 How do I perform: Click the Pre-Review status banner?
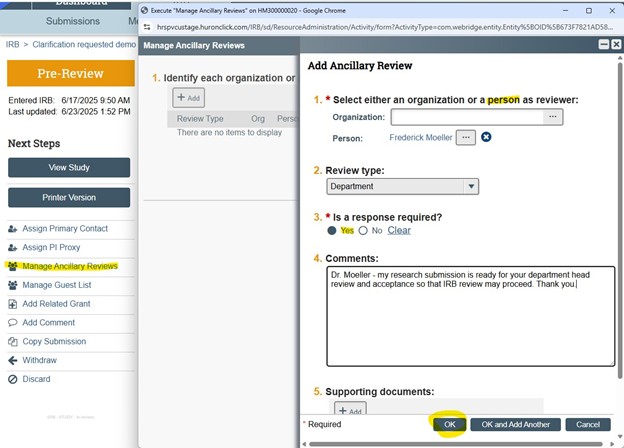point(71,74)
